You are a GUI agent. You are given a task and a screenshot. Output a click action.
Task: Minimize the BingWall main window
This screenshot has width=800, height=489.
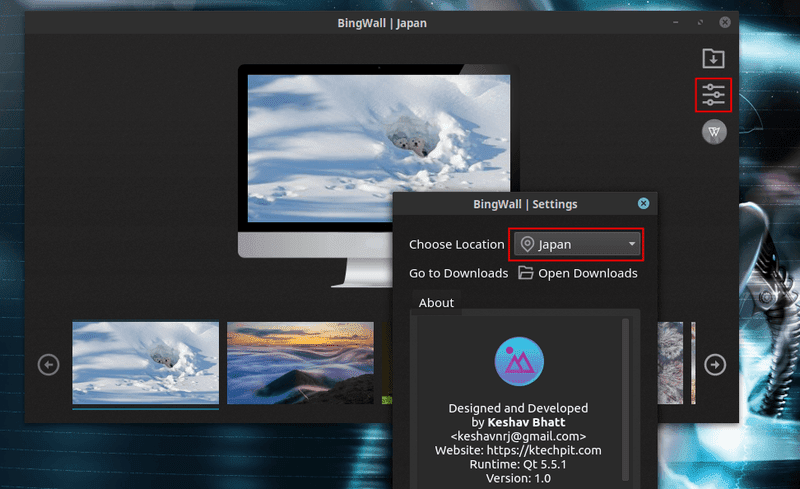pyautogui.click(x=676, y=22)
